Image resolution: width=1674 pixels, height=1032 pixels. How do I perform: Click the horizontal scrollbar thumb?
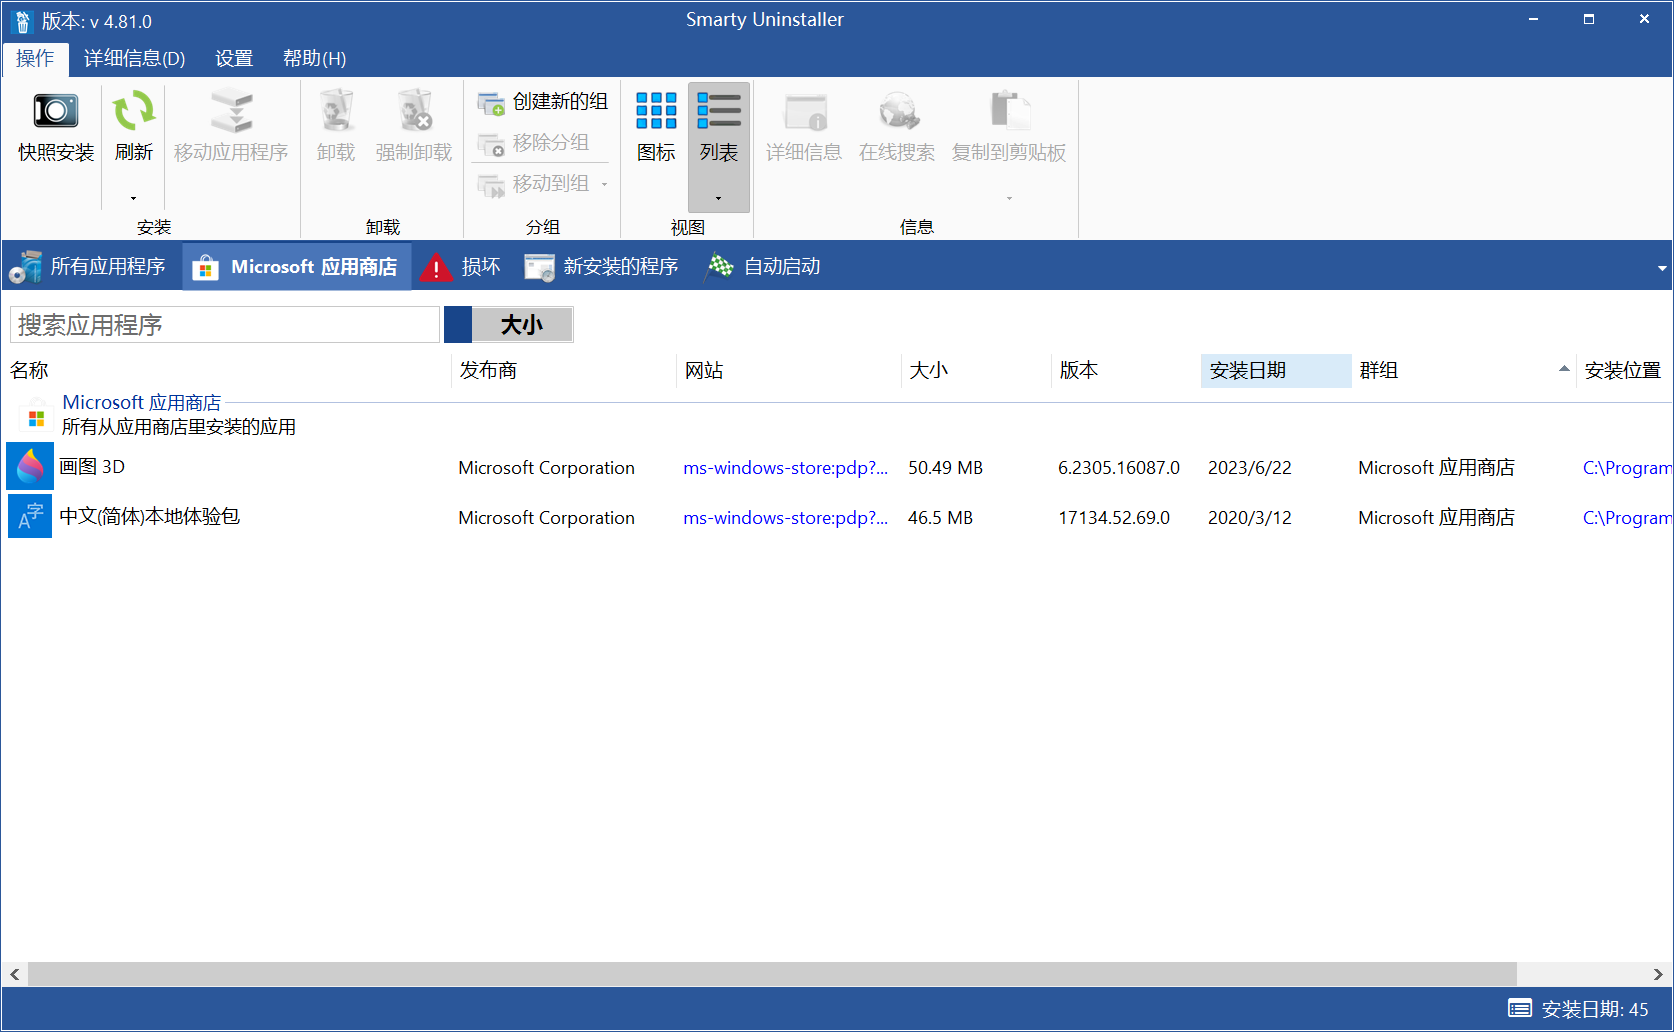tap(772, 974)
